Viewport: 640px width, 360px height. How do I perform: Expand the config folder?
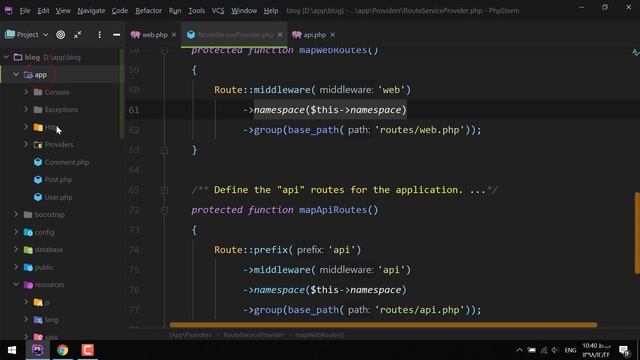(16, 232)
